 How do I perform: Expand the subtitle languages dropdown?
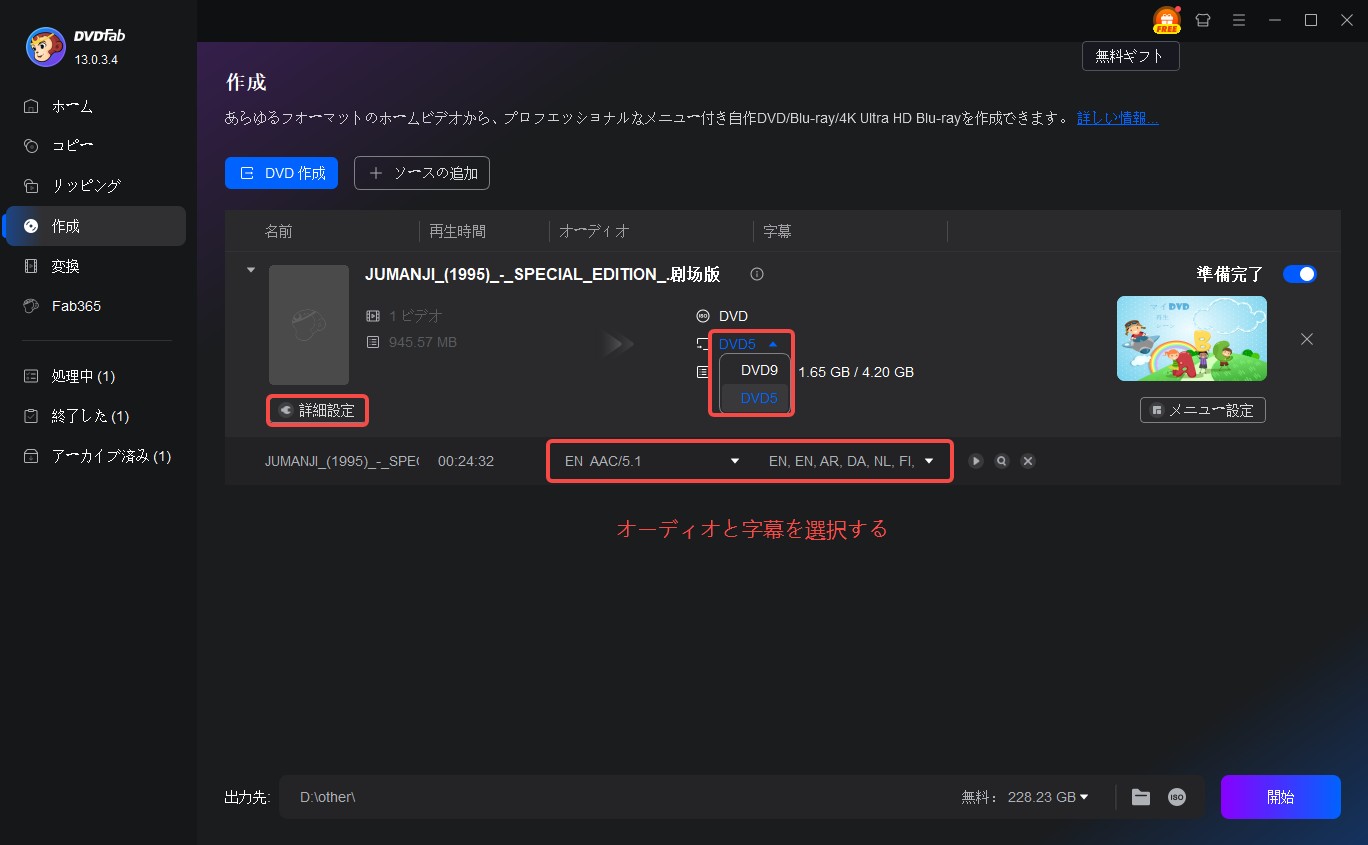pos(851,461)
